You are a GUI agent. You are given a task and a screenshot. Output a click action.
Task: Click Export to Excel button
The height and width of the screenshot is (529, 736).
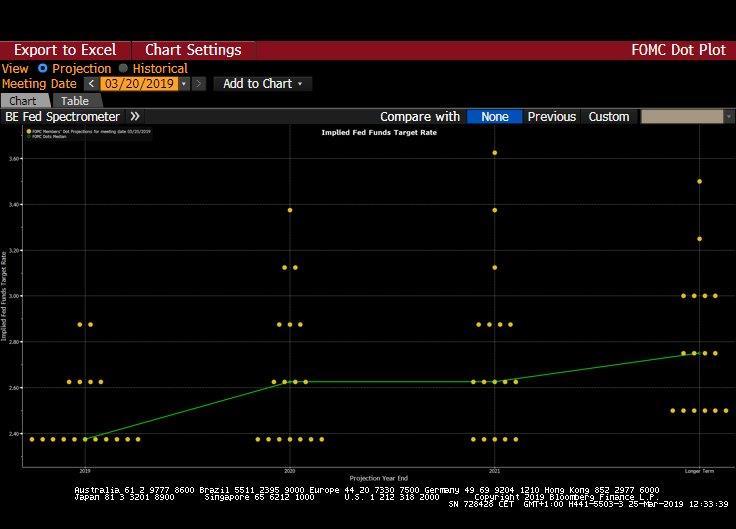pos(65,50)
